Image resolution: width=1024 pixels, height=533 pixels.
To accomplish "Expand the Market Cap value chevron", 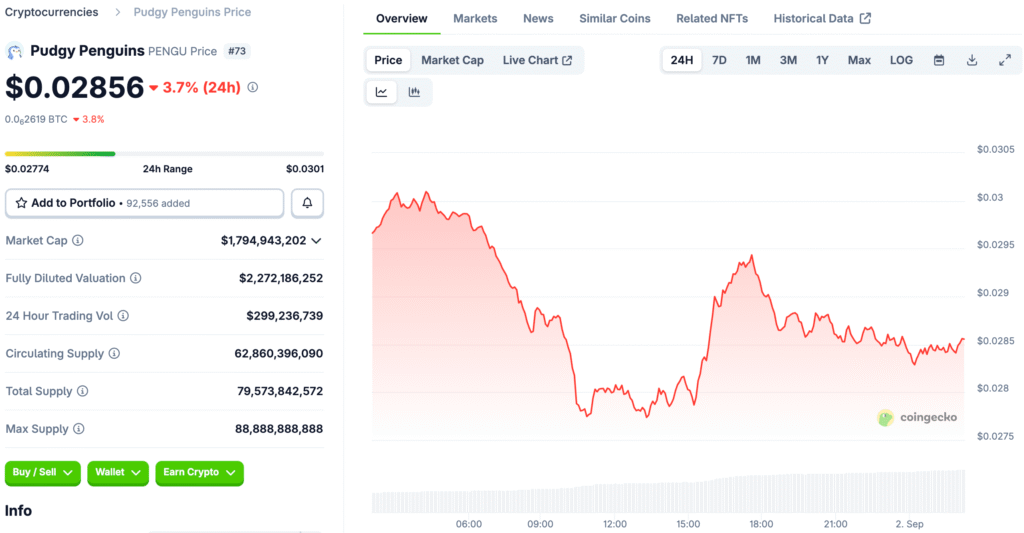I will pos(317,241).
